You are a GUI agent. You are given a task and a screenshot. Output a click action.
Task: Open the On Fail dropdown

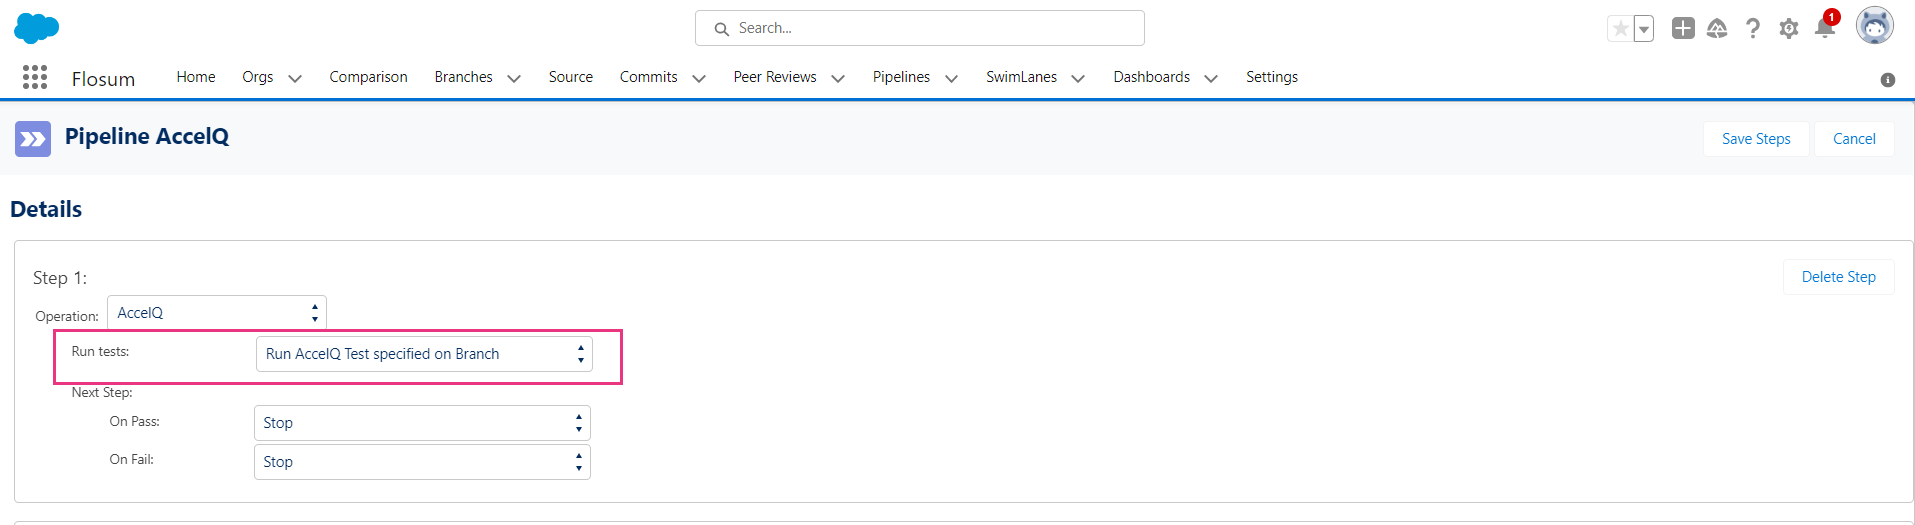(x=422, y=462)
